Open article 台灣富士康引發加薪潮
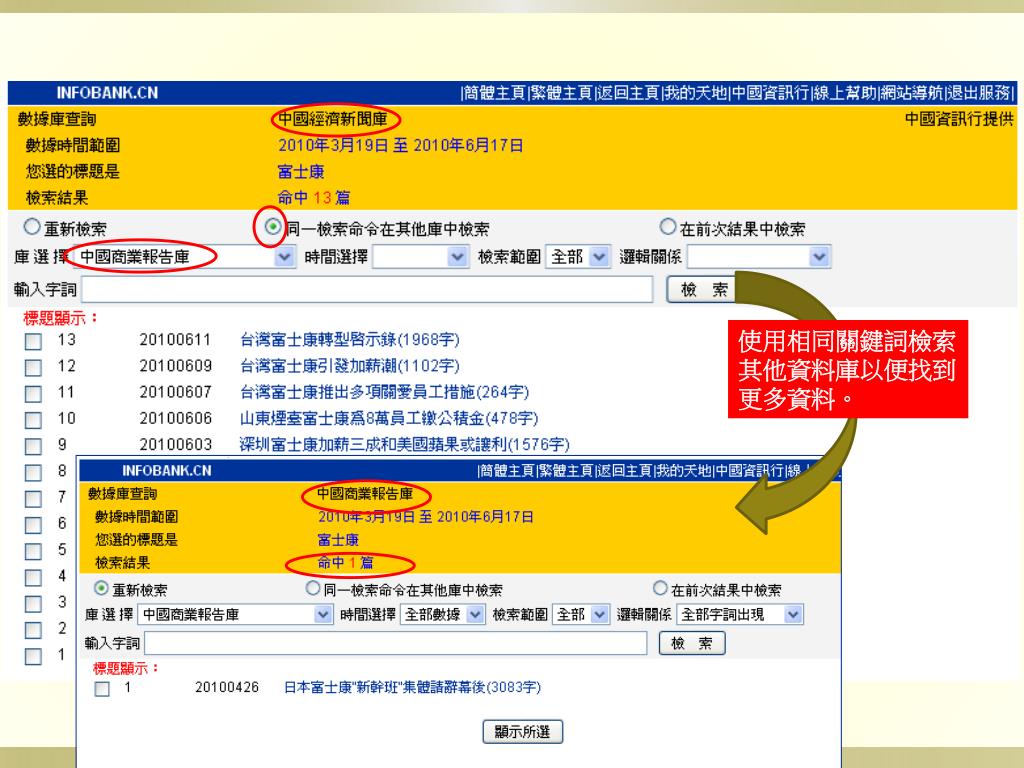Image resolution: width=1024 pixels, height=768 pixels. point(350,366)
